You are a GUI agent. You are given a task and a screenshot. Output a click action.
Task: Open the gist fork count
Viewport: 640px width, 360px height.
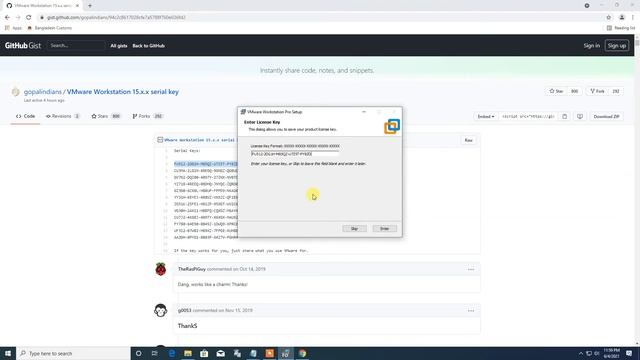pos(616,91)
